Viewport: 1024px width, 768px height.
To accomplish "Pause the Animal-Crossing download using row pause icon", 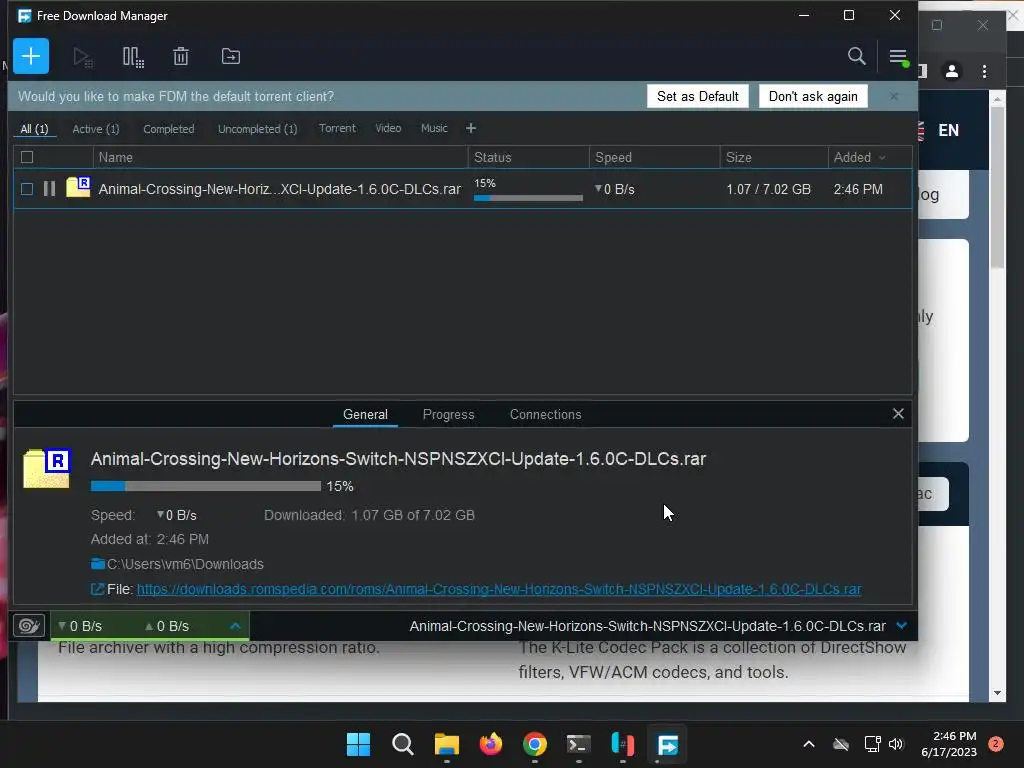I will [49, 189].
